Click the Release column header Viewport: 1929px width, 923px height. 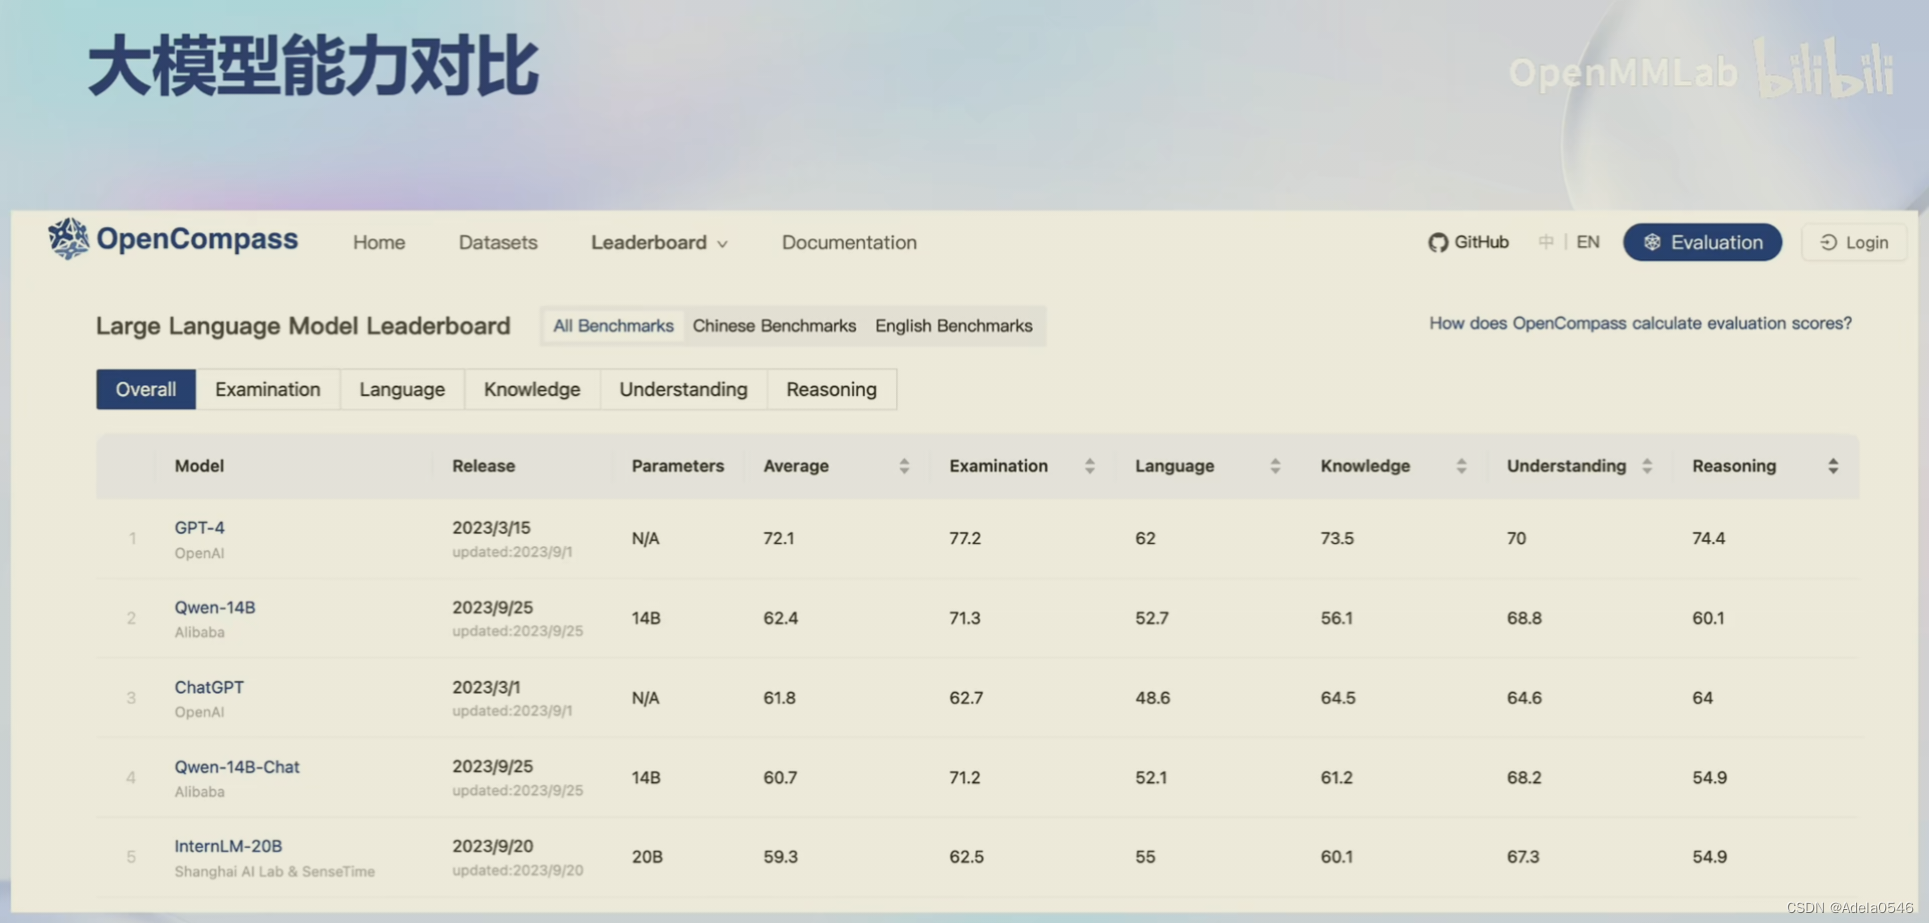tap(483, 466)
